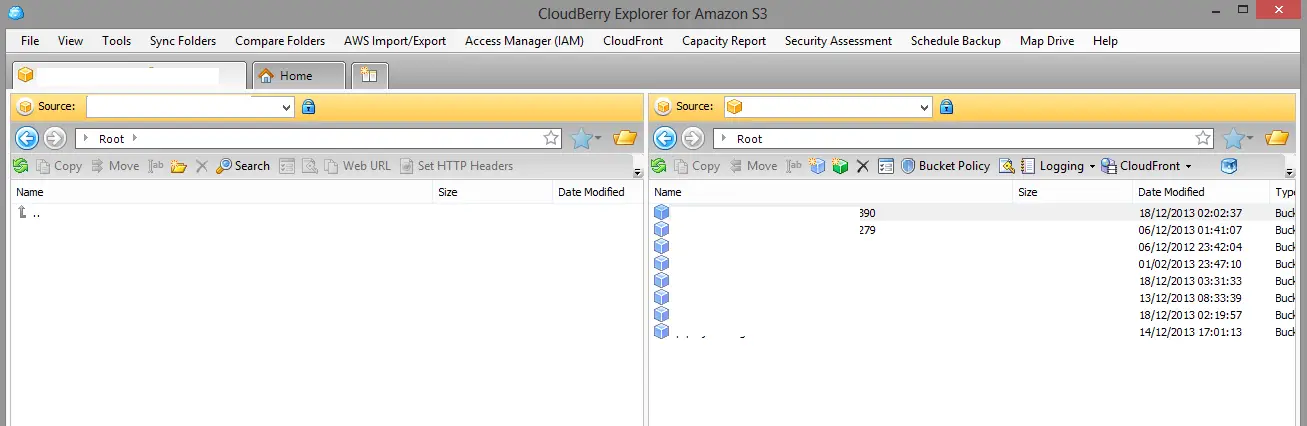Click the open folder icon in left pane
The image size is (1307, 426).
point(625,138)
